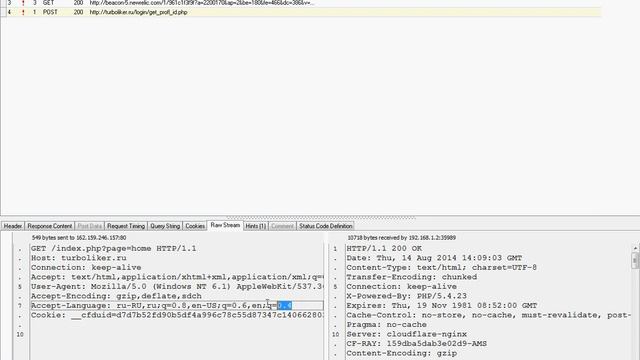
Task: Click the 'Expires: Thu, 19 Nov 1981' line
Action: [x=442, y=305]
